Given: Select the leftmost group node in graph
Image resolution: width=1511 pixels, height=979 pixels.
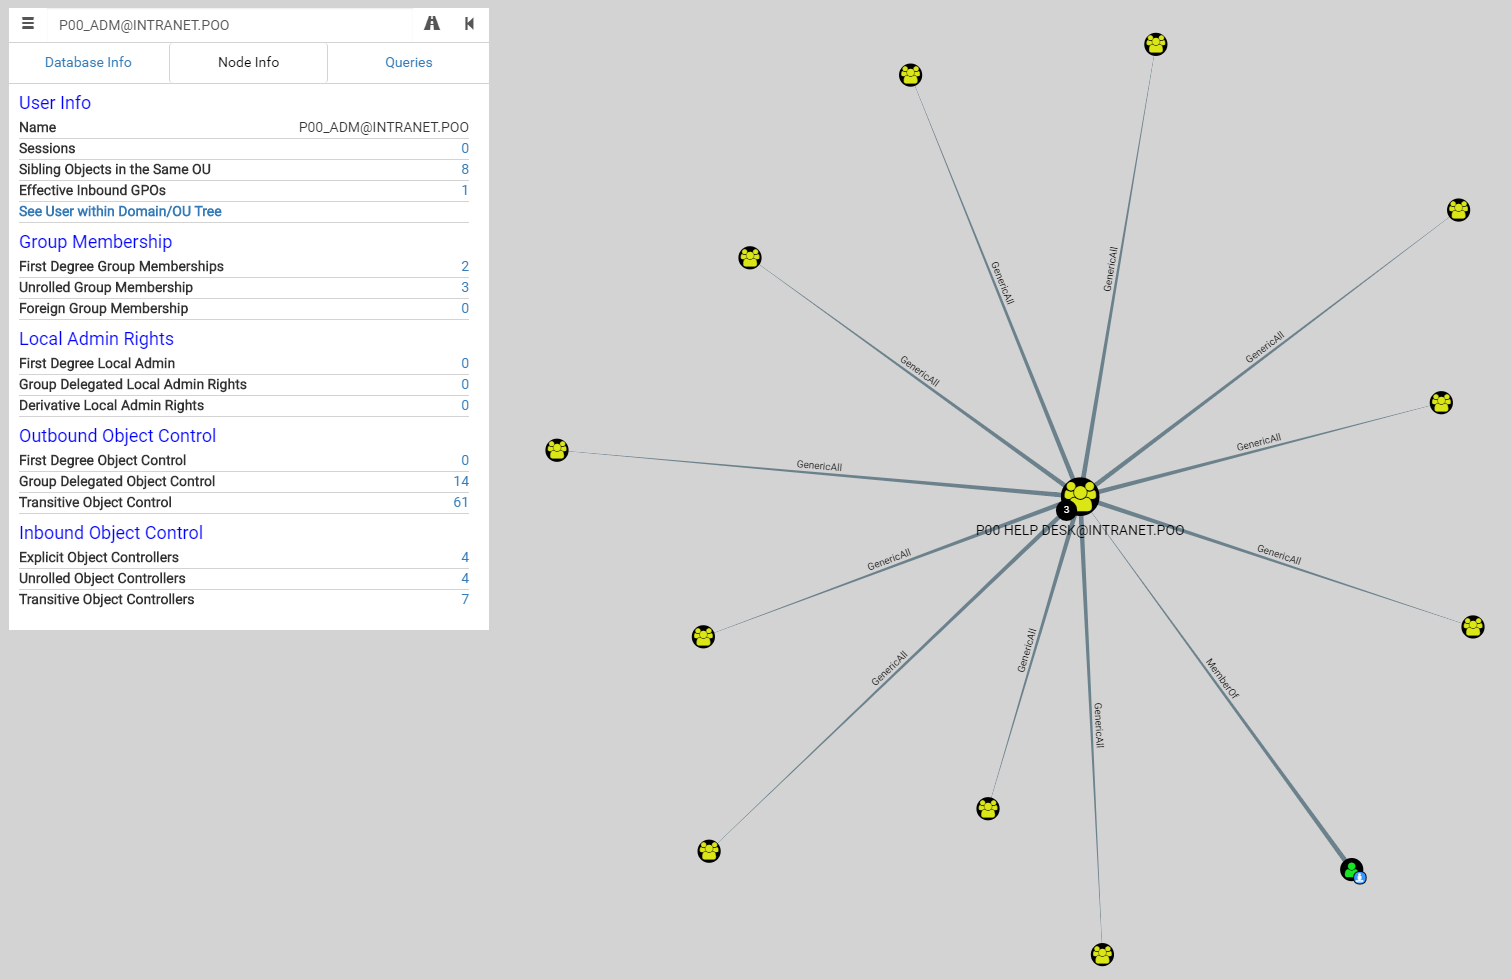Looking at the screenshot, I should tap(557, 450).
